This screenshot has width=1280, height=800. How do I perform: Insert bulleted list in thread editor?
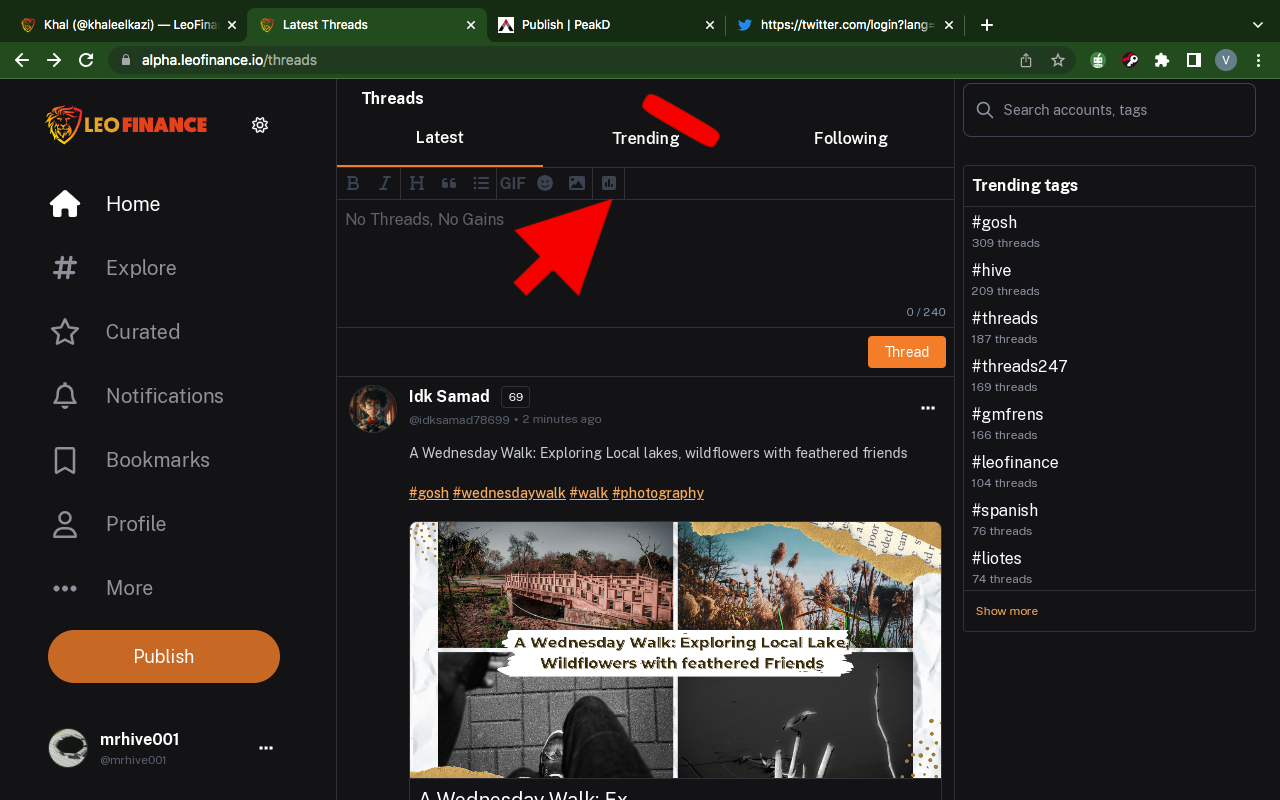pos(481,183)
